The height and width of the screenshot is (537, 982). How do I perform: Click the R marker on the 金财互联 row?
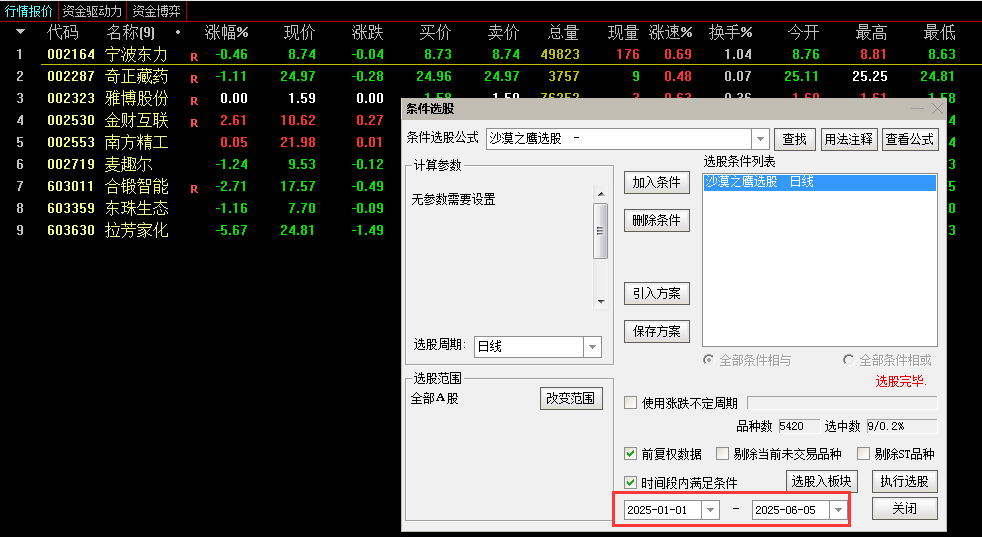tap(194, 123)
